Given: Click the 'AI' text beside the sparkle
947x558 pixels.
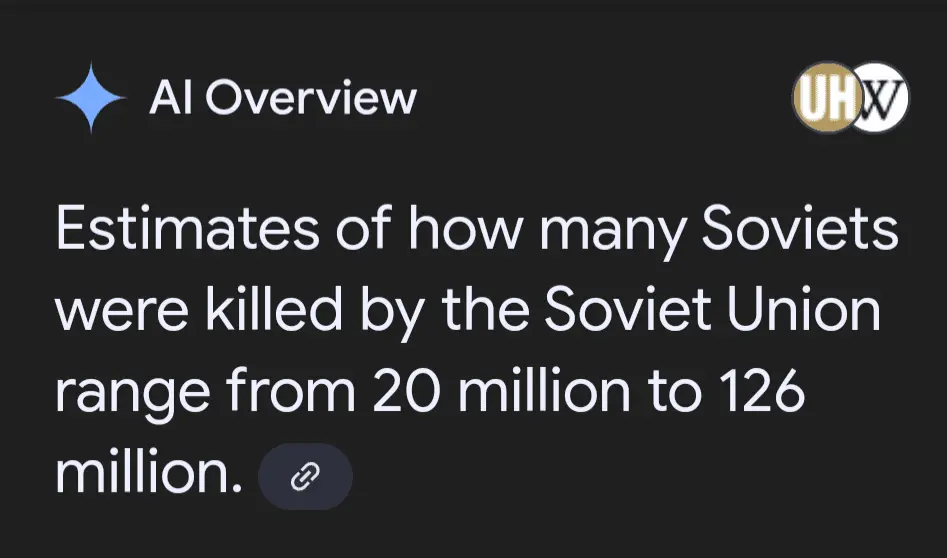Looking at the screenshot, I should (x=168, y=98).
